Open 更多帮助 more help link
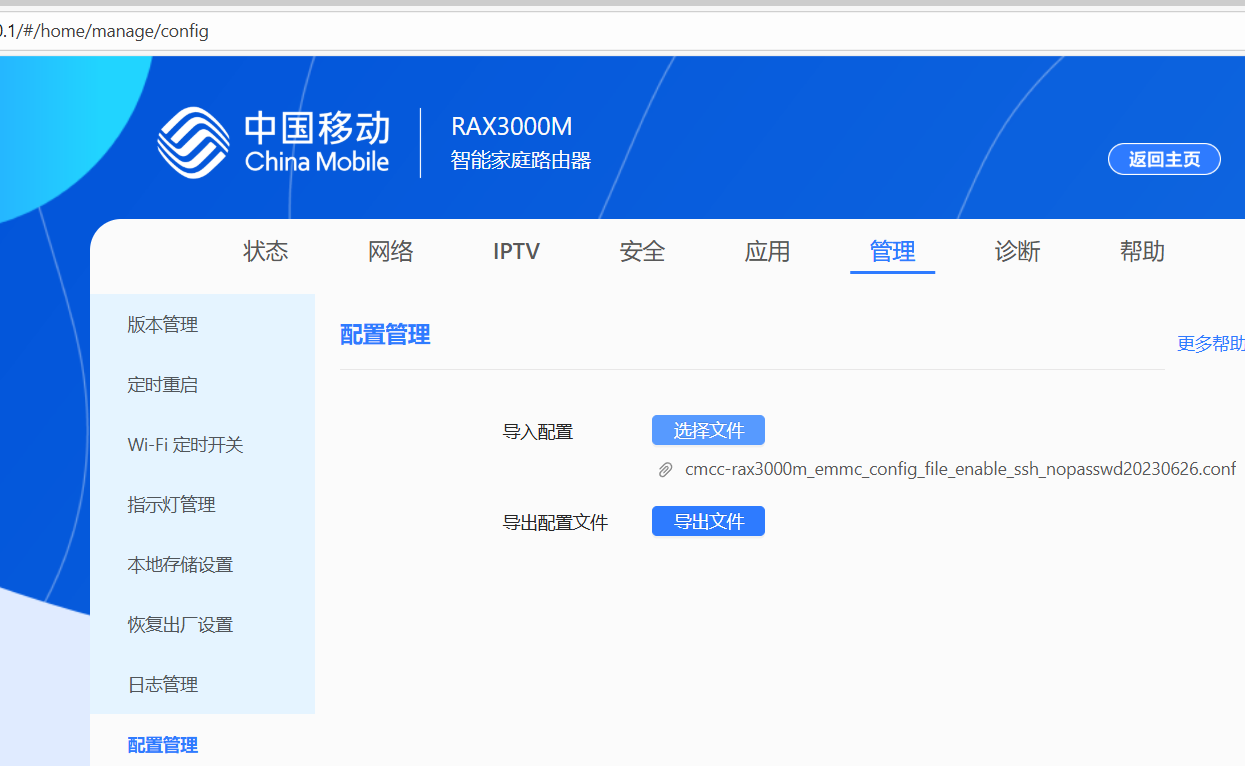This screenshot has height=766, width=1245. click(1210, 344)
